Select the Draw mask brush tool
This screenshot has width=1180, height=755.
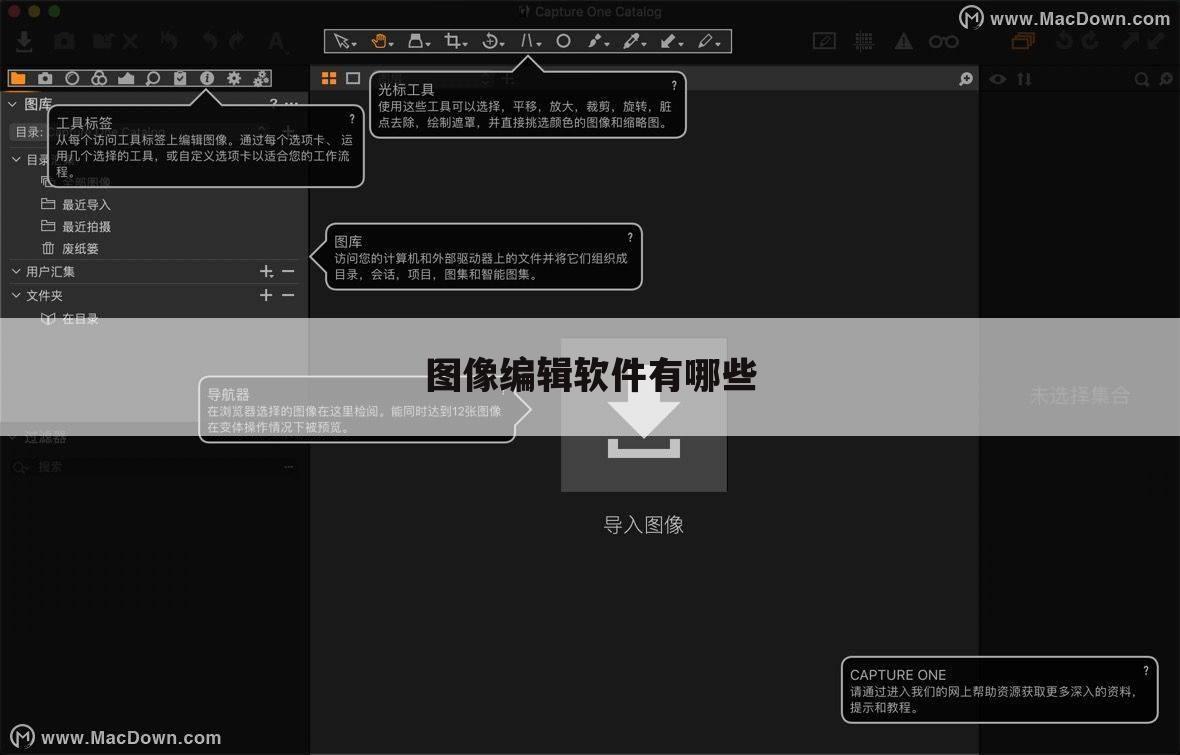click(x=595, y=41)
